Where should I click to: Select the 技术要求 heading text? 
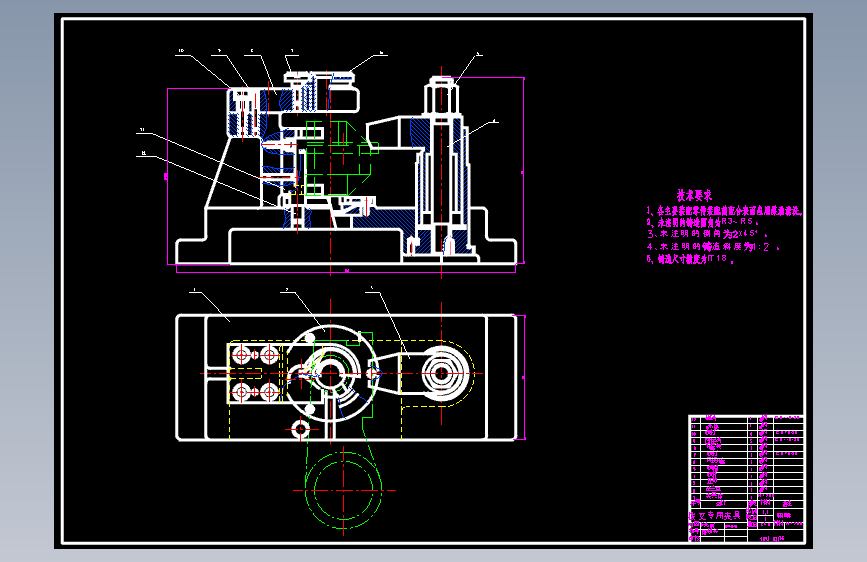tap(694, 195)
